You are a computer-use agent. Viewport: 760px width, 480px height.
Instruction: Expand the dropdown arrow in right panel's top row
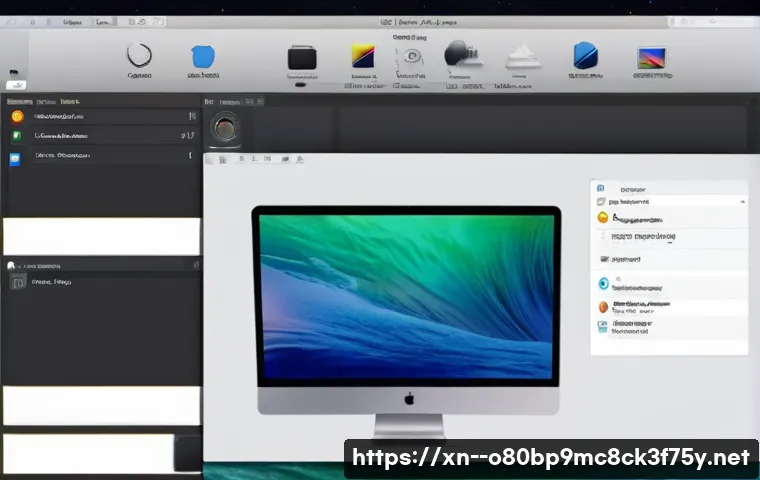[741, 202]
